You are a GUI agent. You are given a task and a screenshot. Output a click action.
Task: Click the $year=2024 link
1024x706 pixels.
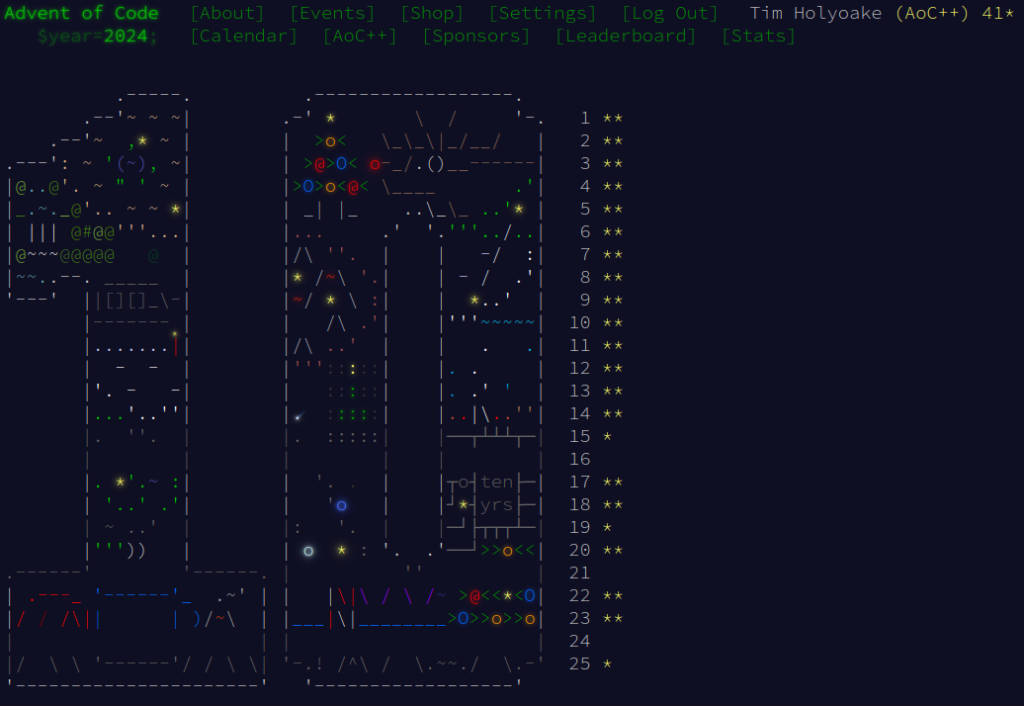pos(98,36)
